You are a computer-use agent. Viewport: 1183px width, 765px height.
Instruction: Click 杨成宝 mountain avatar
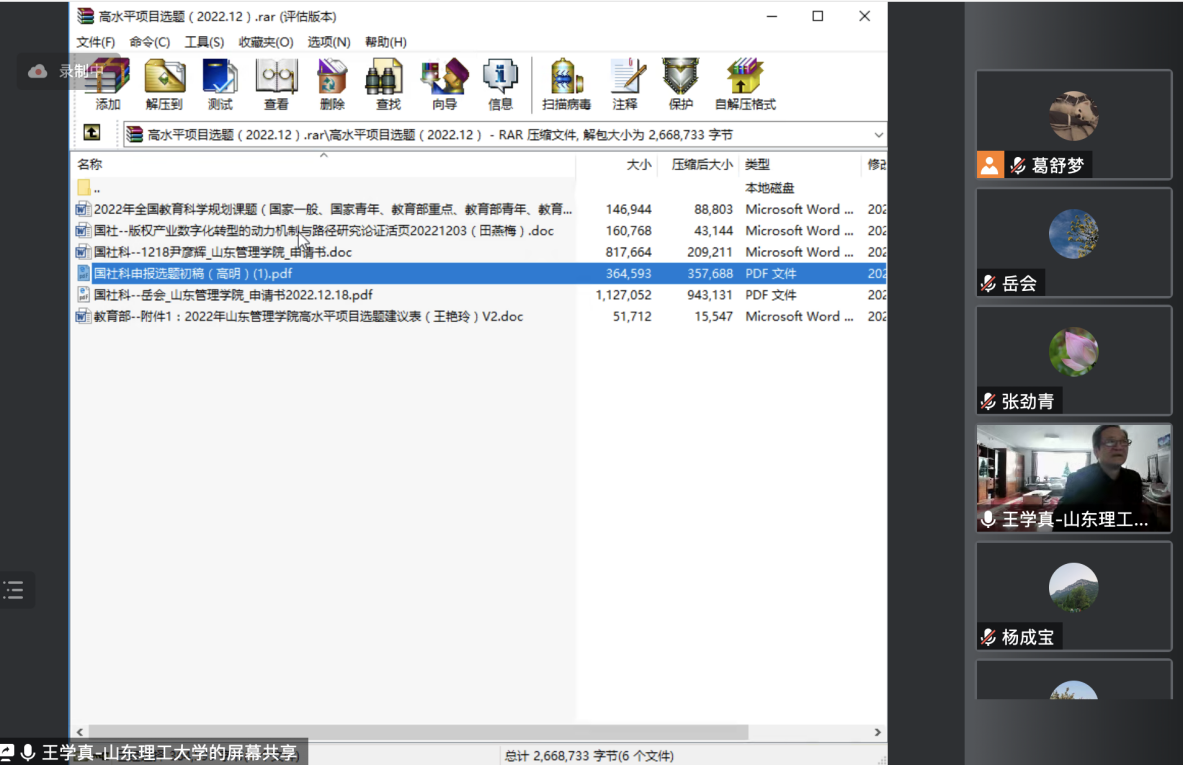coord(1074,588)
